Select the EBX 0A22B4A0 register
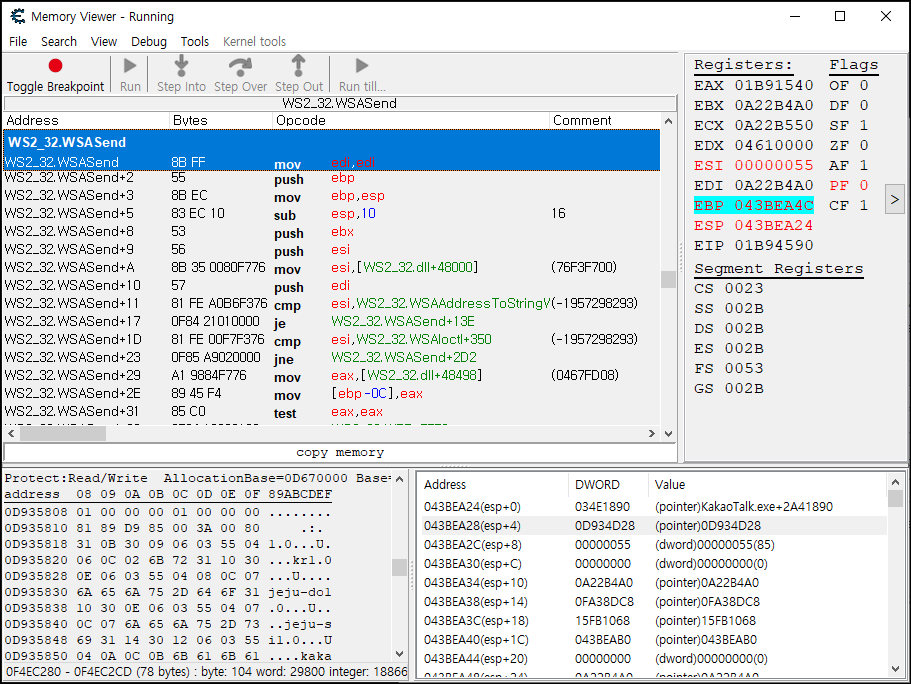The width and height of the screenshot is (911, 684). 754,106
